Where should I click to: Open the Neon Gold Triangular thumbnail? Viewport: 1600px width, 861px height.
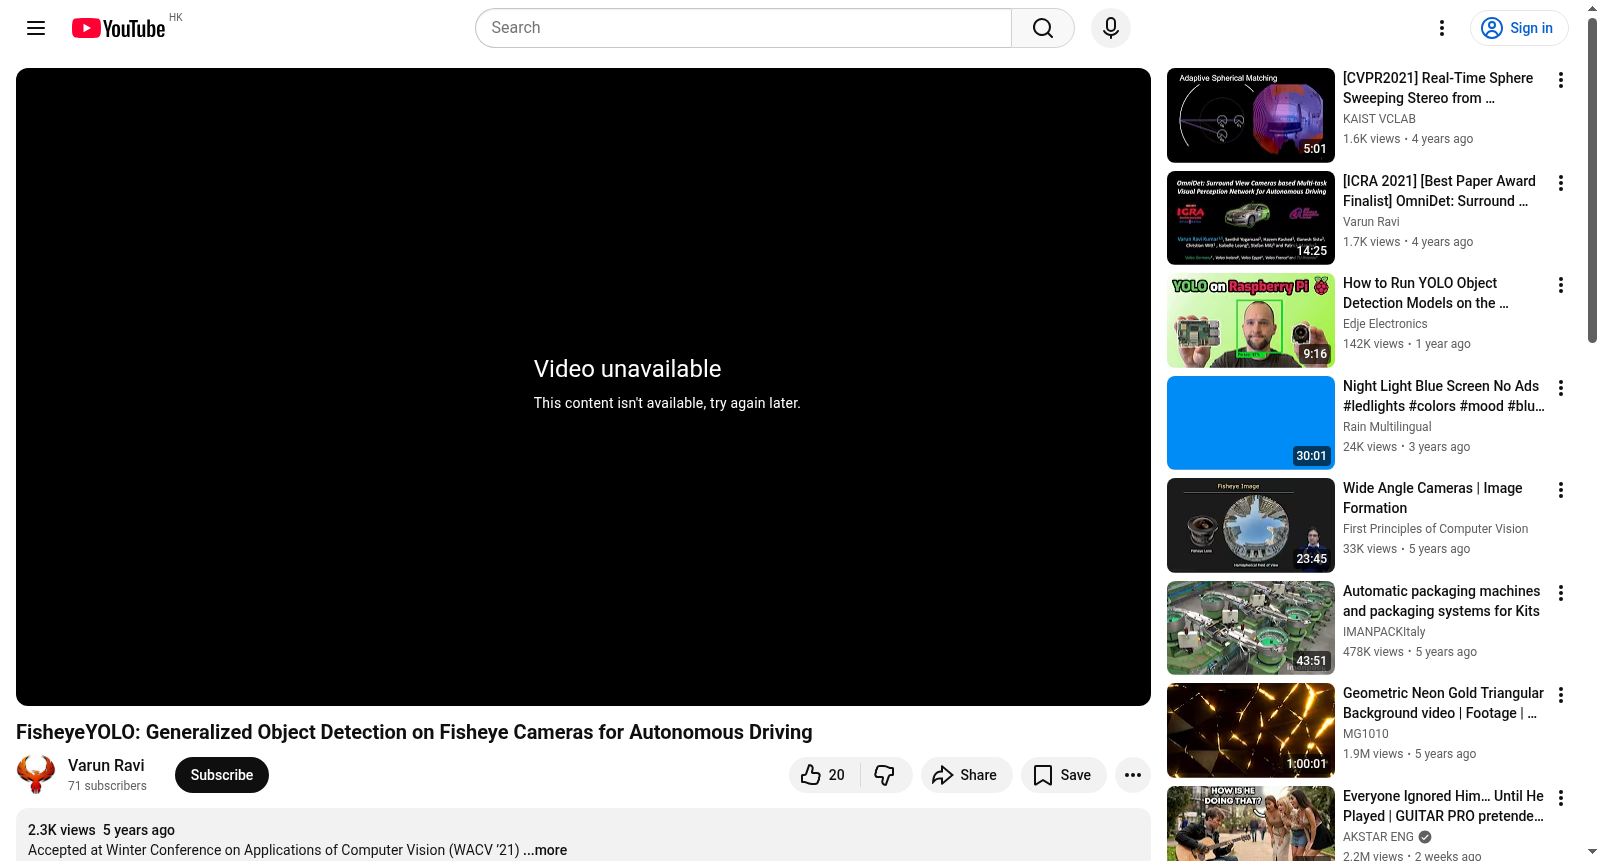[1251, 730]
